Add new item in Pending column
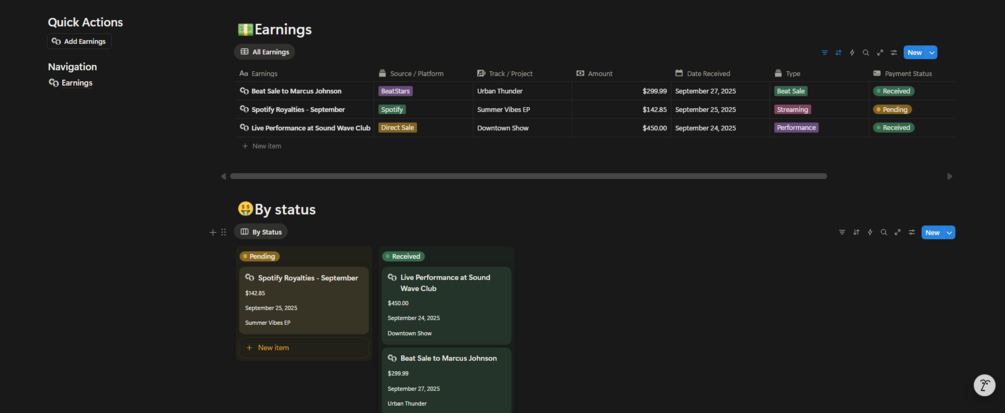 coord(272,348)
